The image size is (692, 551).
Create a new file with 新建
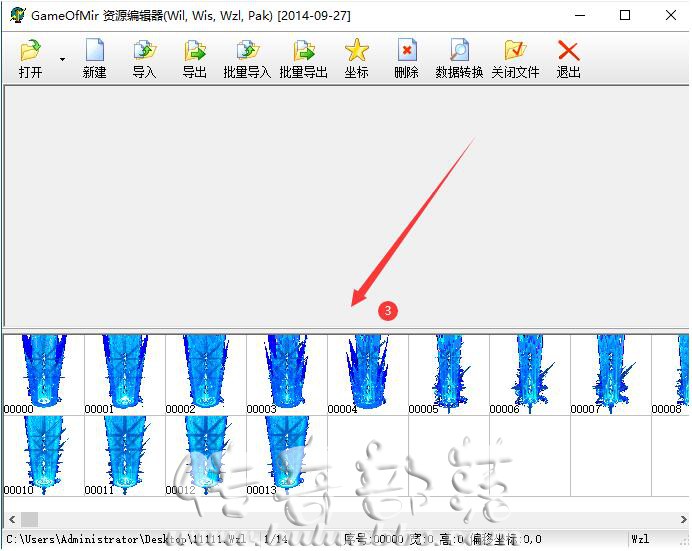pos(94,59)
